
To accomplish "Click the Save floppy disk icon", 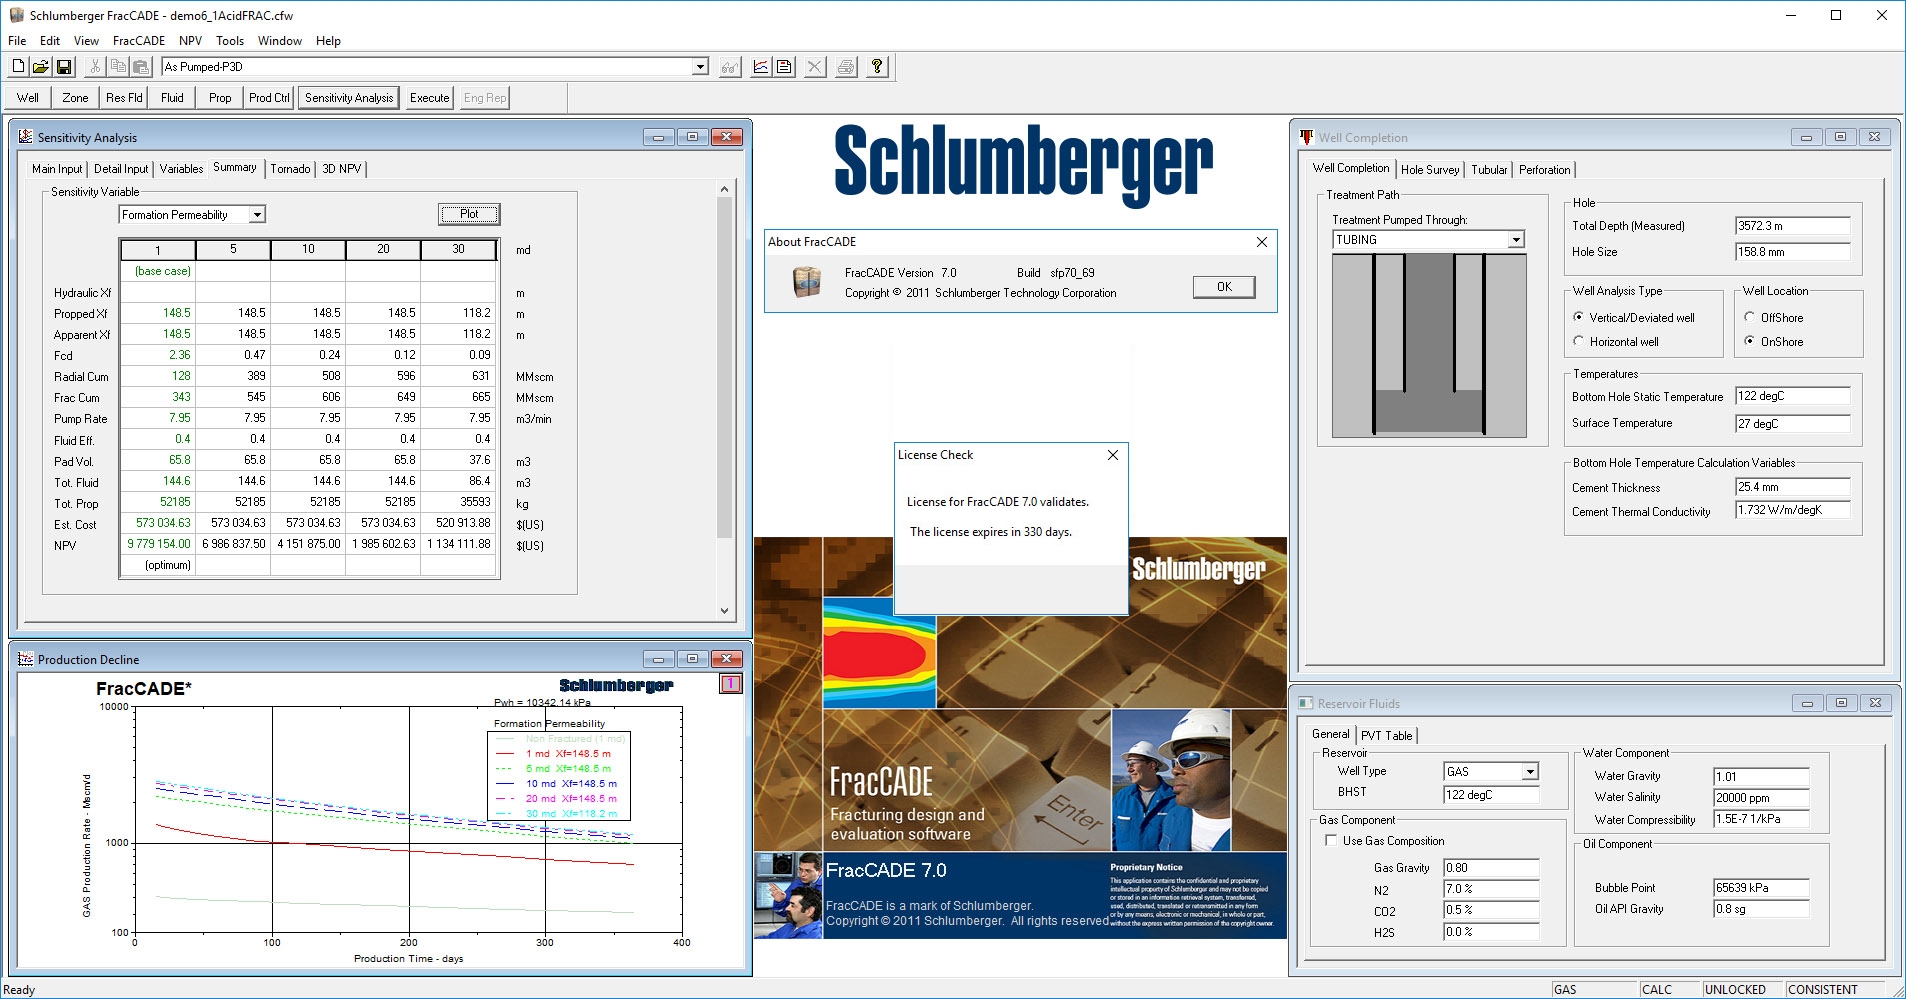I will click(64, 67).
